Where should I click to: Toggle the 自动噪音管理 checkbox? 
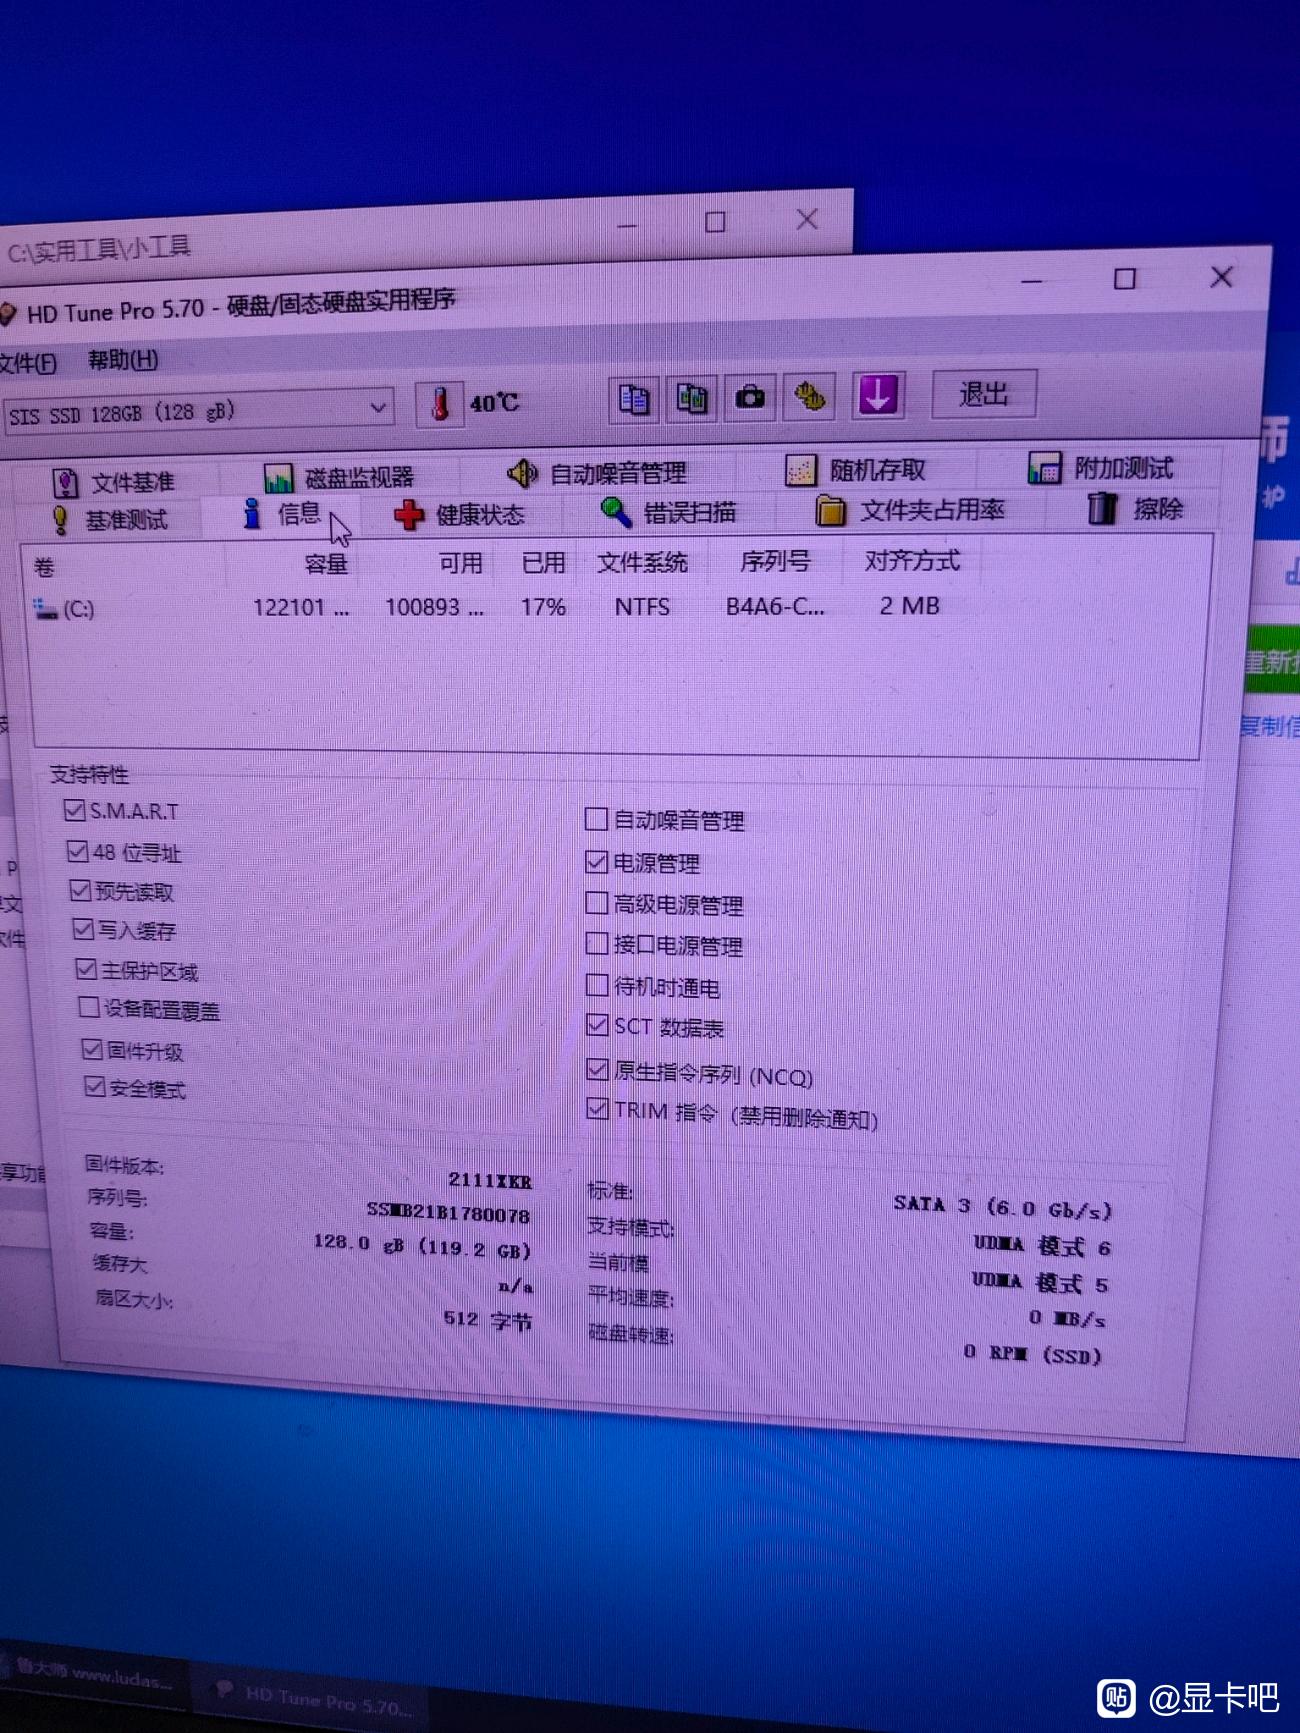click(x=596, y=820)
